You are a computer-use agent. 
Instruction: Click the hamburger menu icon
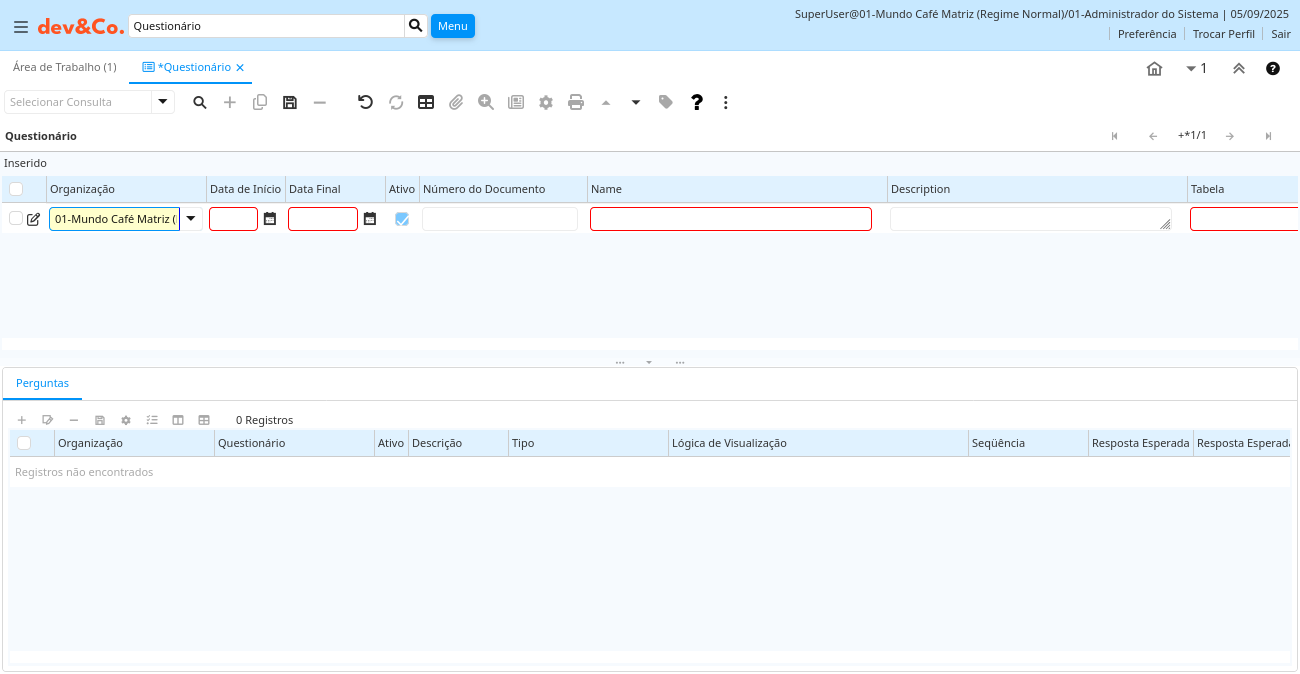click(20, 27)
